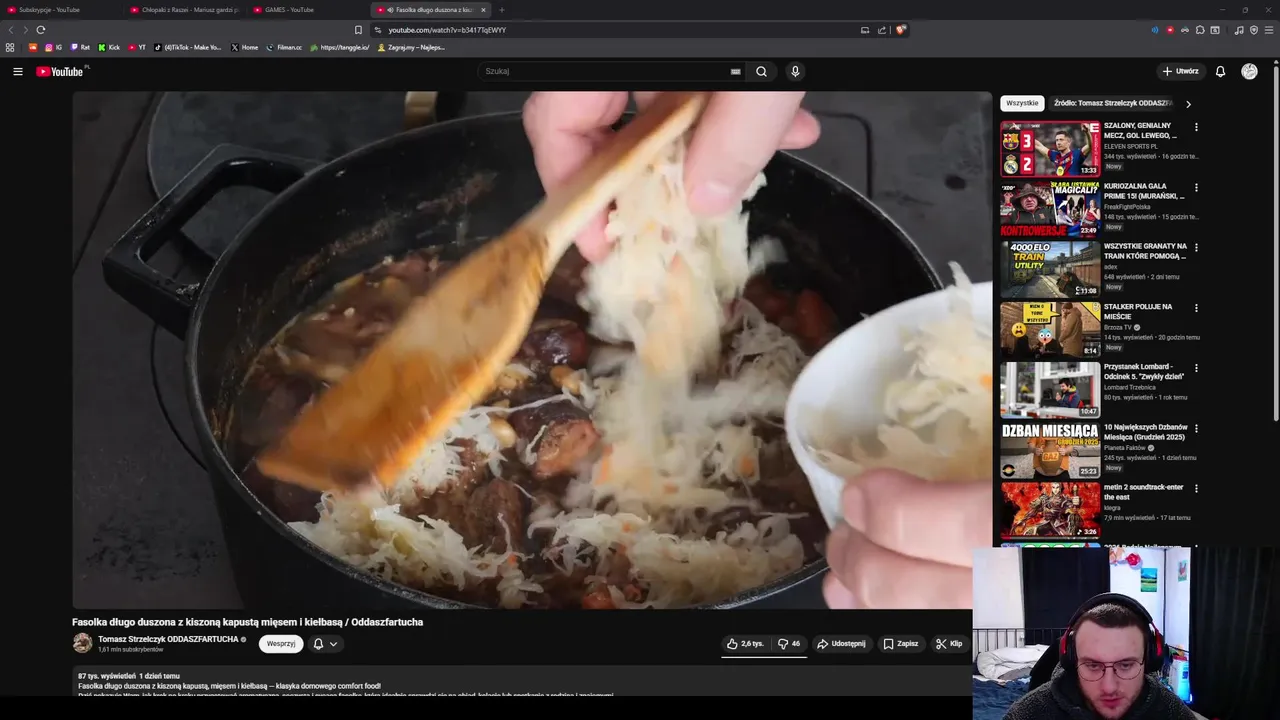Open site information icon left of URL

point(378,30)
